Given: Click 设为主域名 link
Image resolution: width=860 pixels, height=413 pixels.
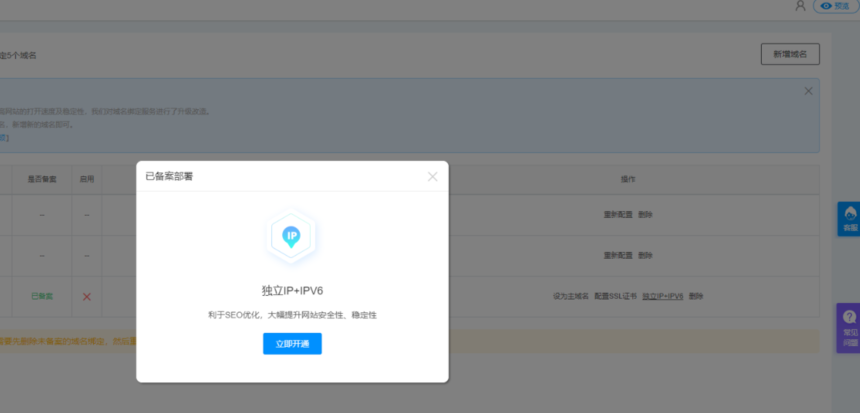Looking at the screenshot, I should tap(570, 296).
